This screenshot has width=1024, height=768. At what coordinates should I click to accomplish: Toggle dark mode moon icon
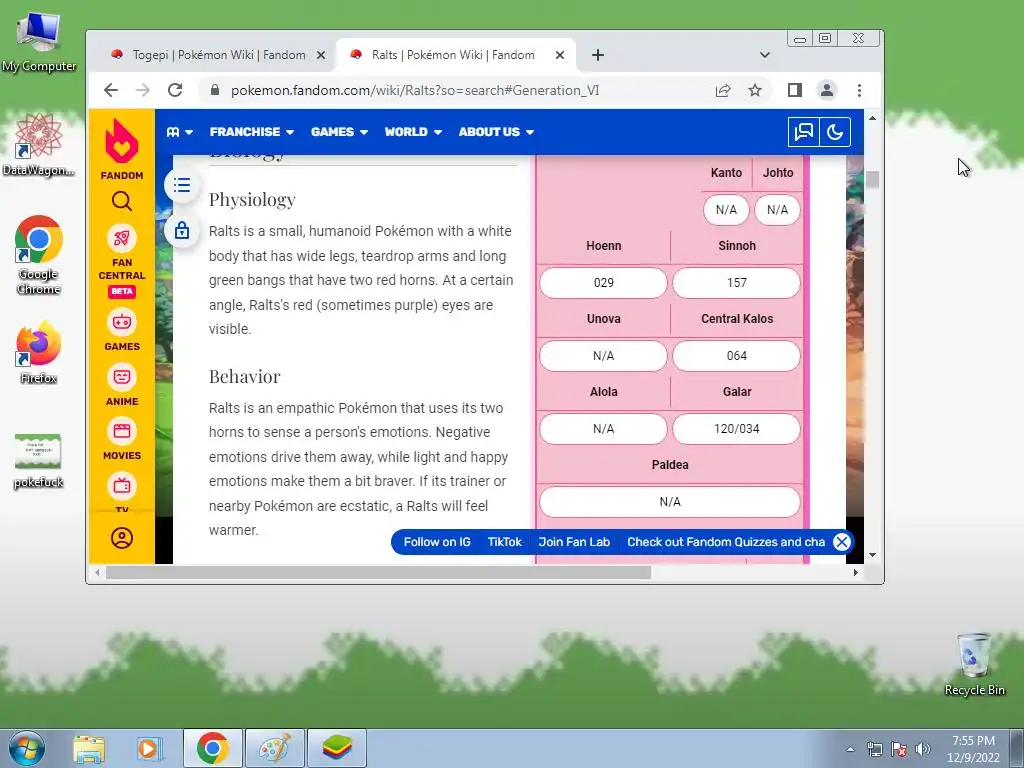click(x=835, y=132)
